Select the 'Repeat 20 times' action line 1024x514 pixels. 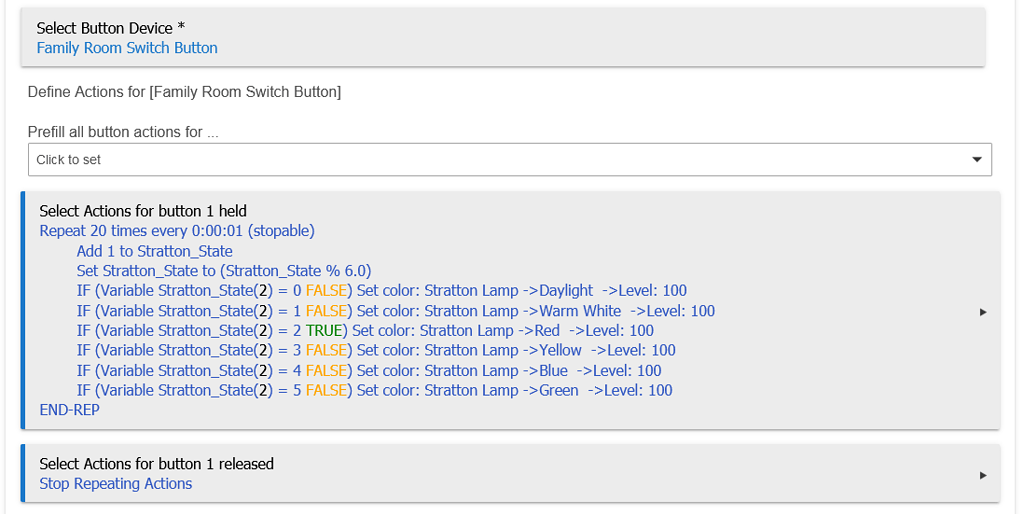177,231
